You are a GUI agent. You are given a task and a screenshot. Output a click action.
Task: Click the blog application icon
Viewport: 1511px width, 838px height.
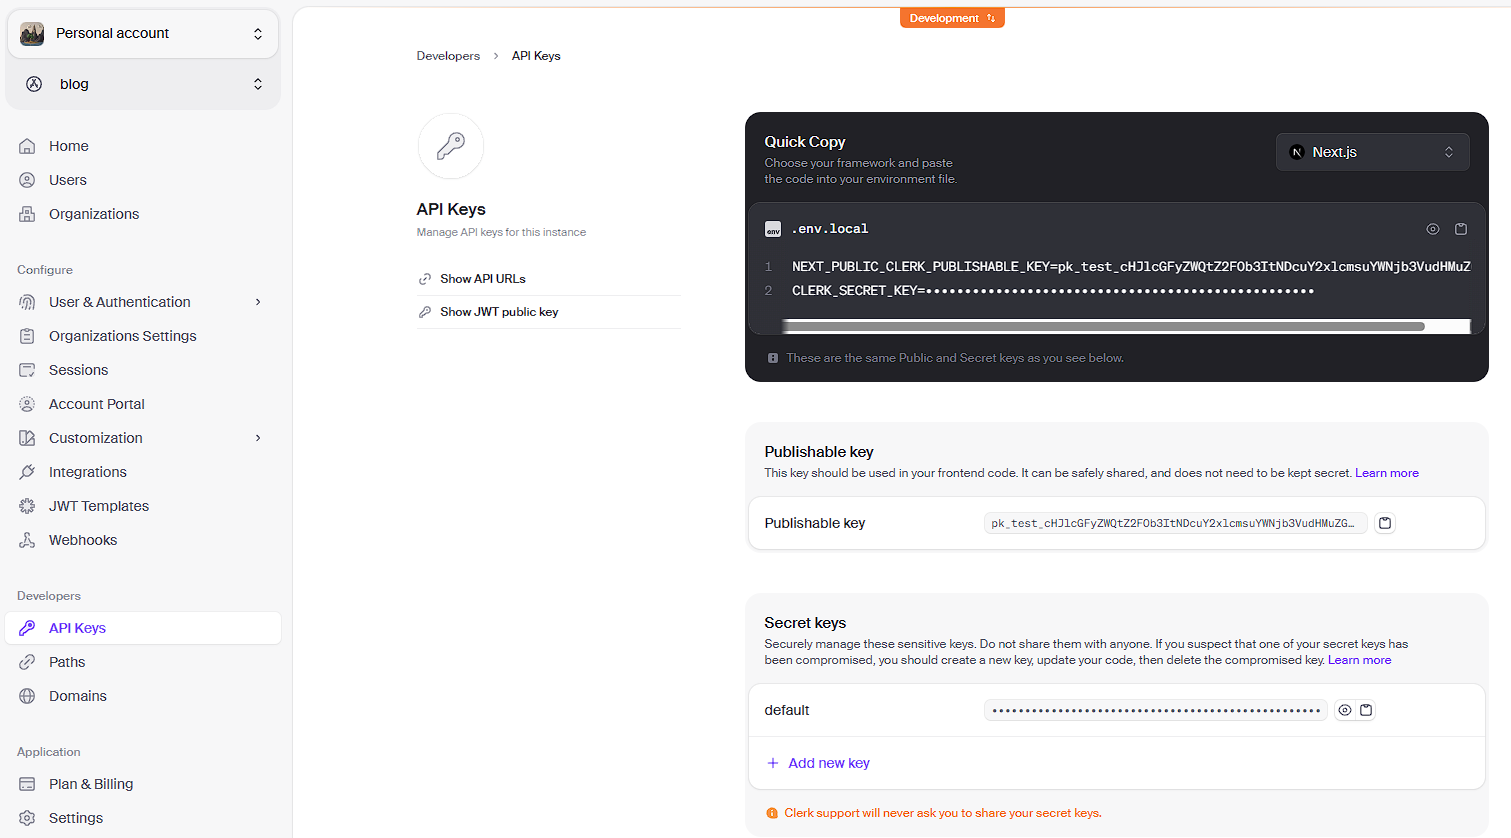pyautogui.click(x=34, y=84)
